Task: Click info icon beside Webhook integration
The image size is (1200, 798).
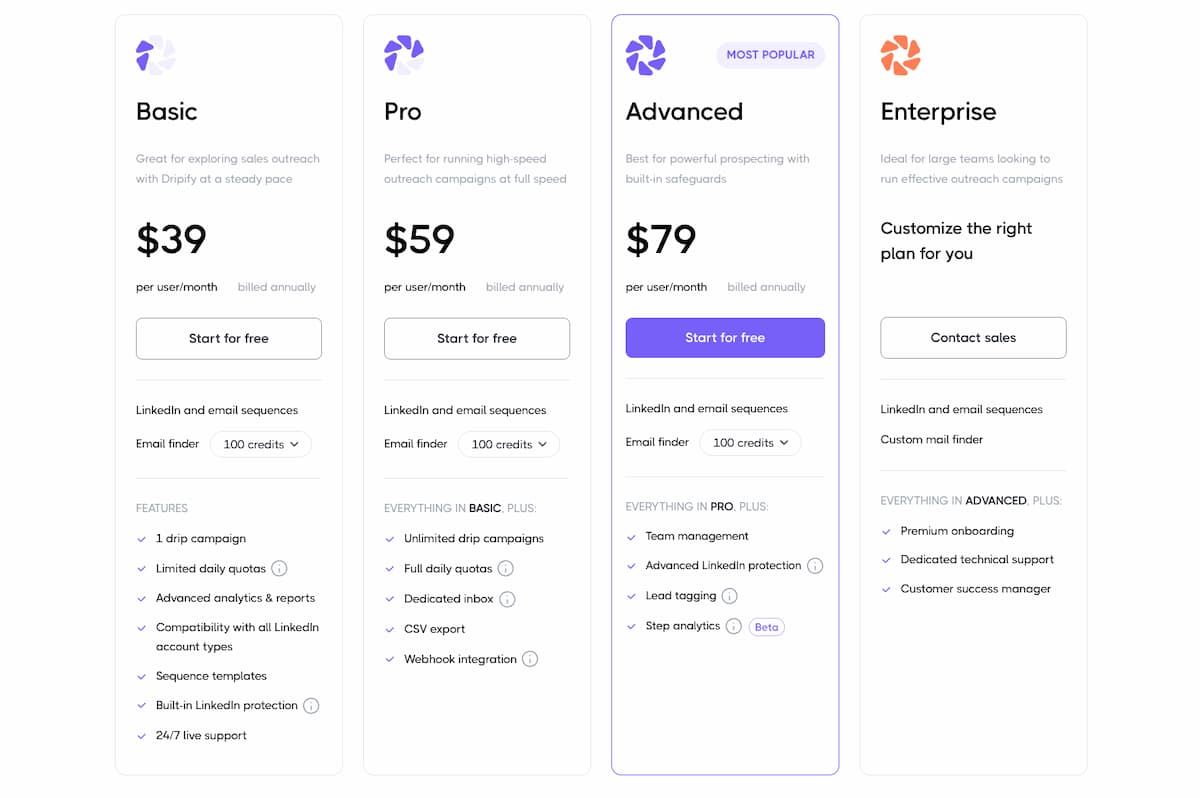Action: [x=530, y=659]
